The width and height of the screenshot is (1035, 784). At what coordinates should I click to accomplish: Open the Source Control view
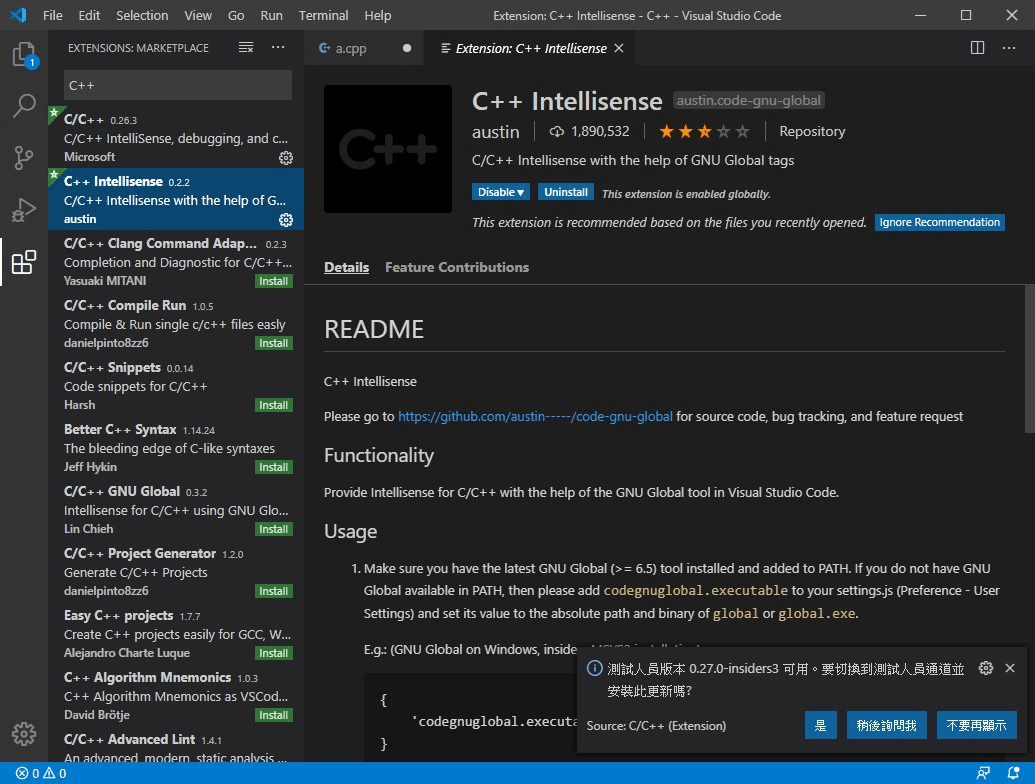[x=24, y=157]
